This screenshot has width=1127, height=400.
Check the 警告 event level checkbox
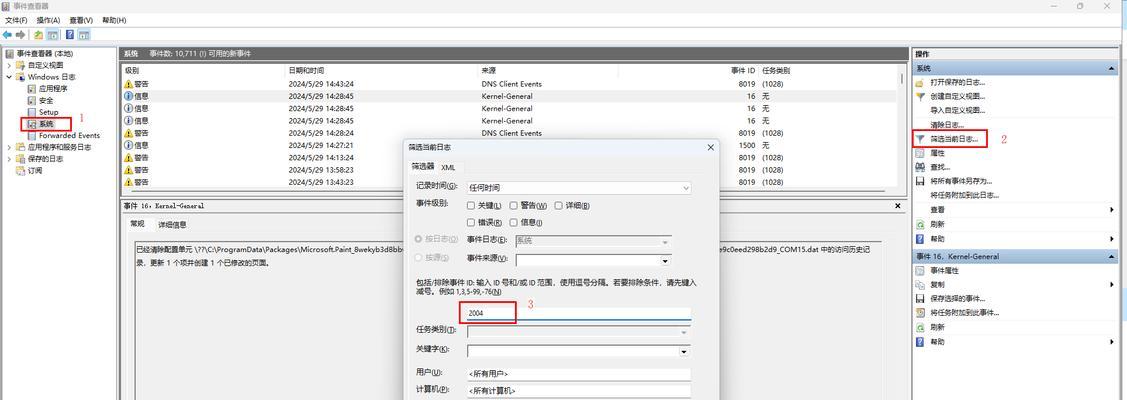[x=514, y=205]
